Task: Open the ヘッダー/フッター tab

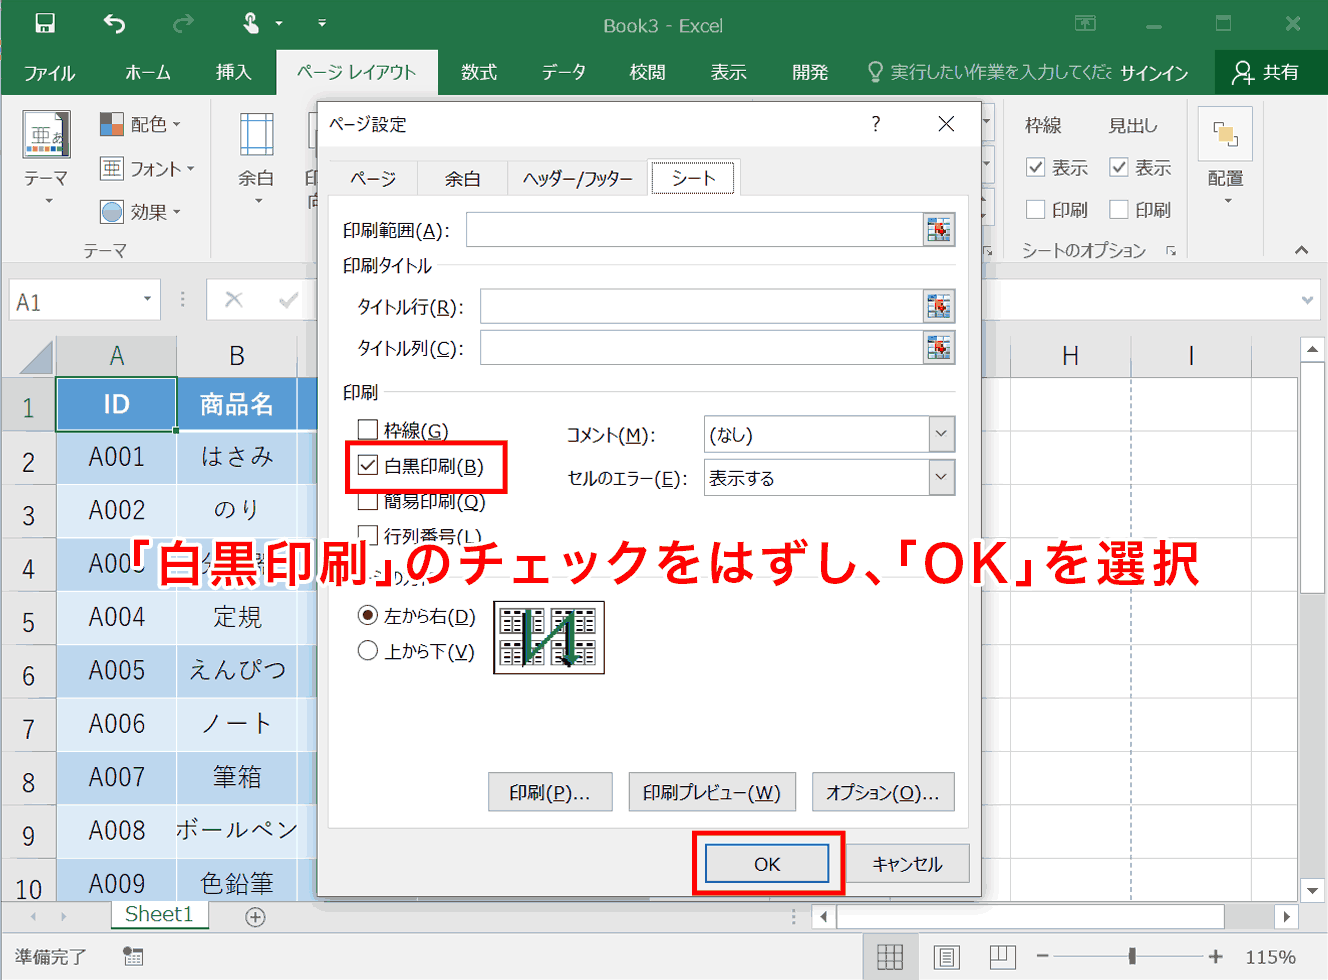Action: tap(577, 178)
